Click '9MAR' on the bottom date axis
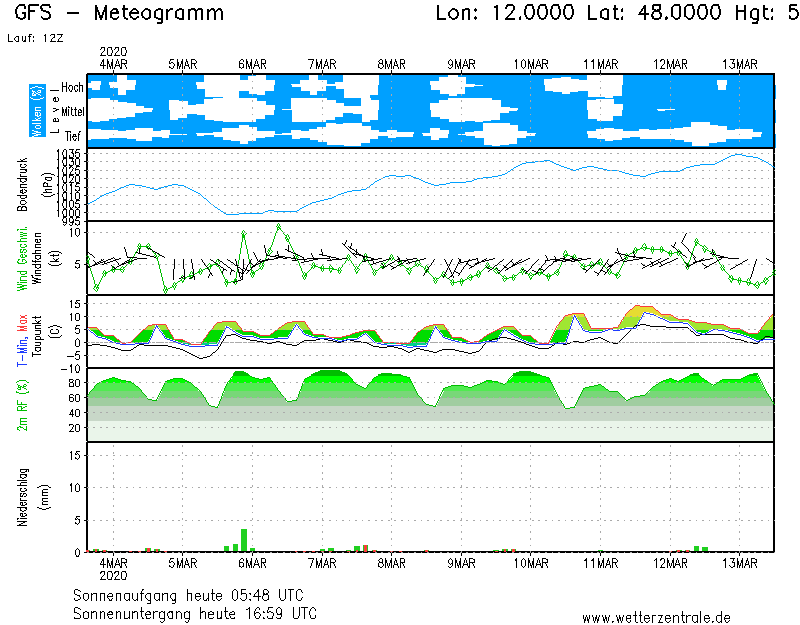 click(x=461, y=564)
